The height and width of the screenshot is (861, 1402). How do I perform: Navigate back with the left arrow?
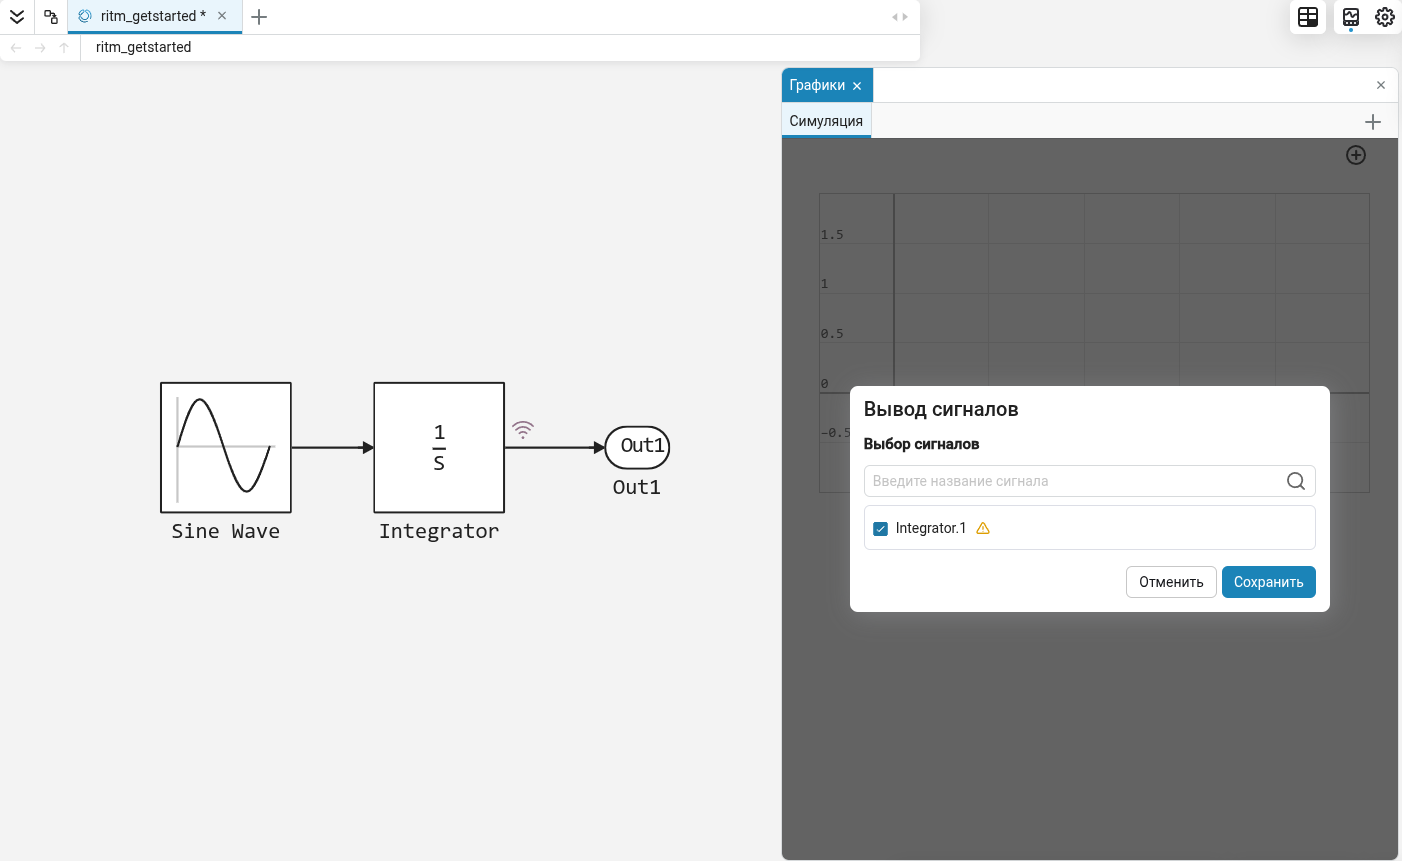[x=16, y=47]
